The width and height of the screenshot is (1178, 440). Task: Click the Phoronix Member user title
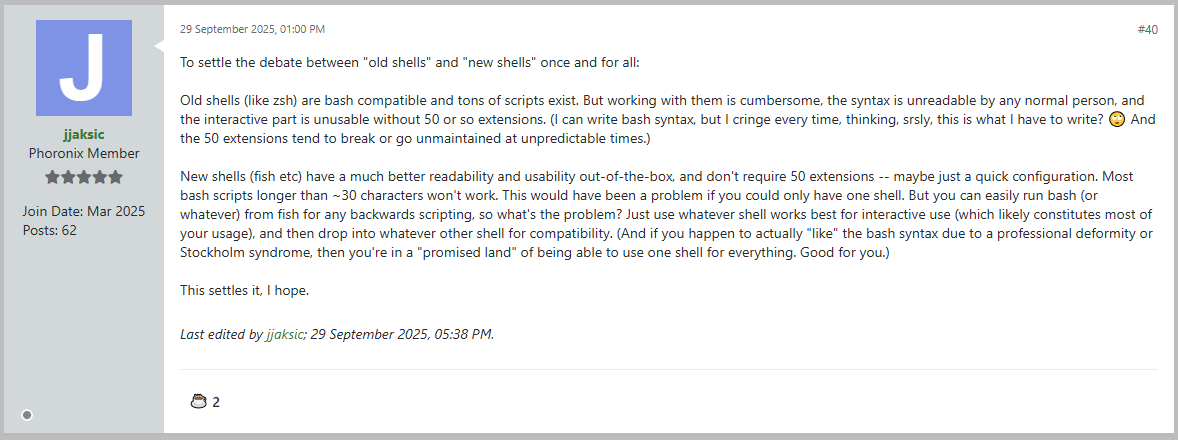[84, 153]
